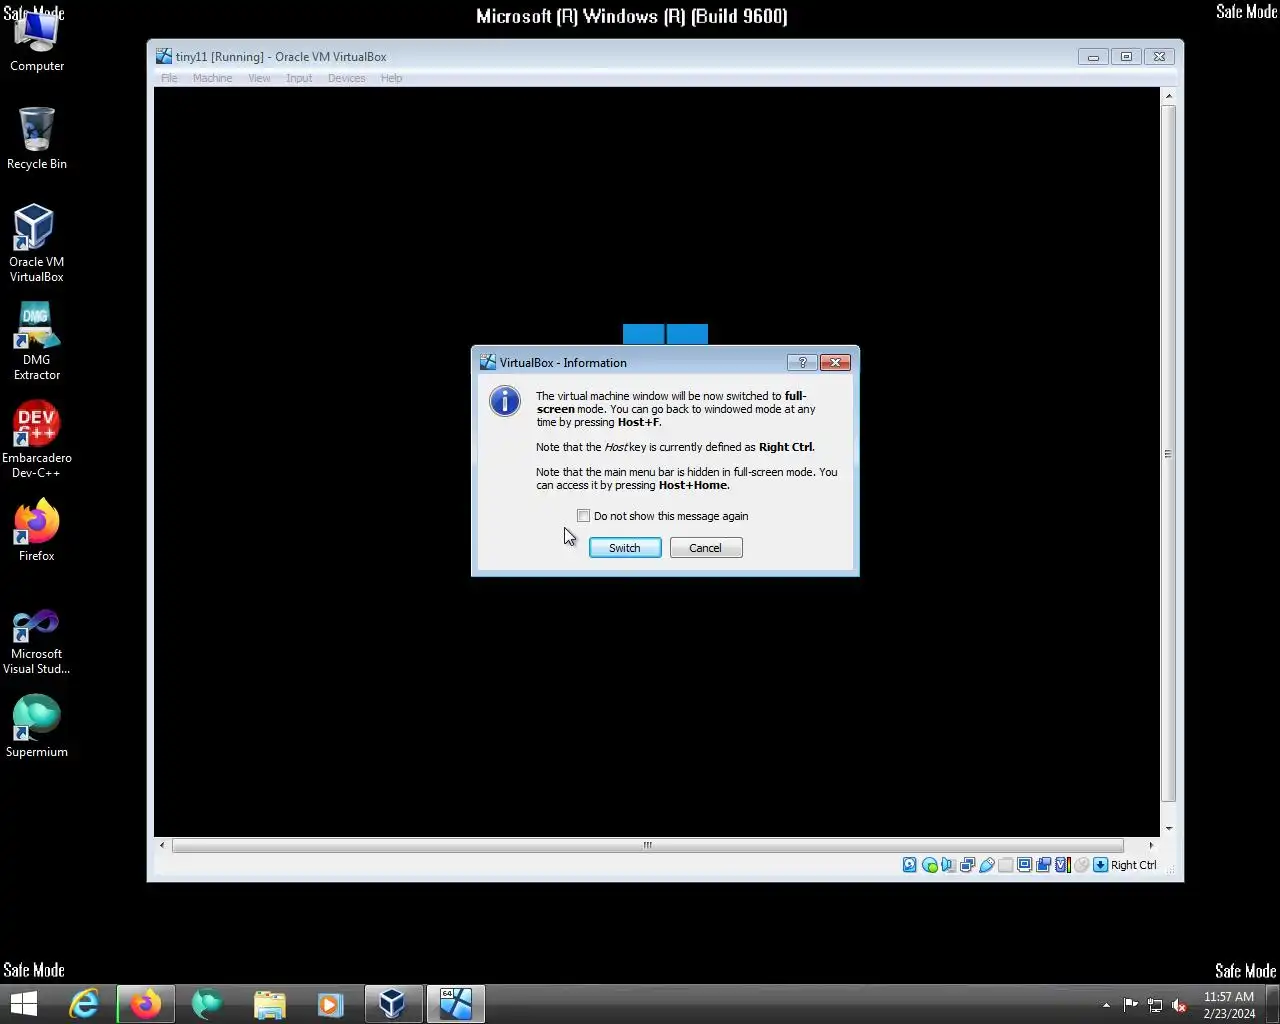Click the VM window's vertical scroll down arrow
This screenshot has width=1280, height=1024.
[x=1168, y=829]
